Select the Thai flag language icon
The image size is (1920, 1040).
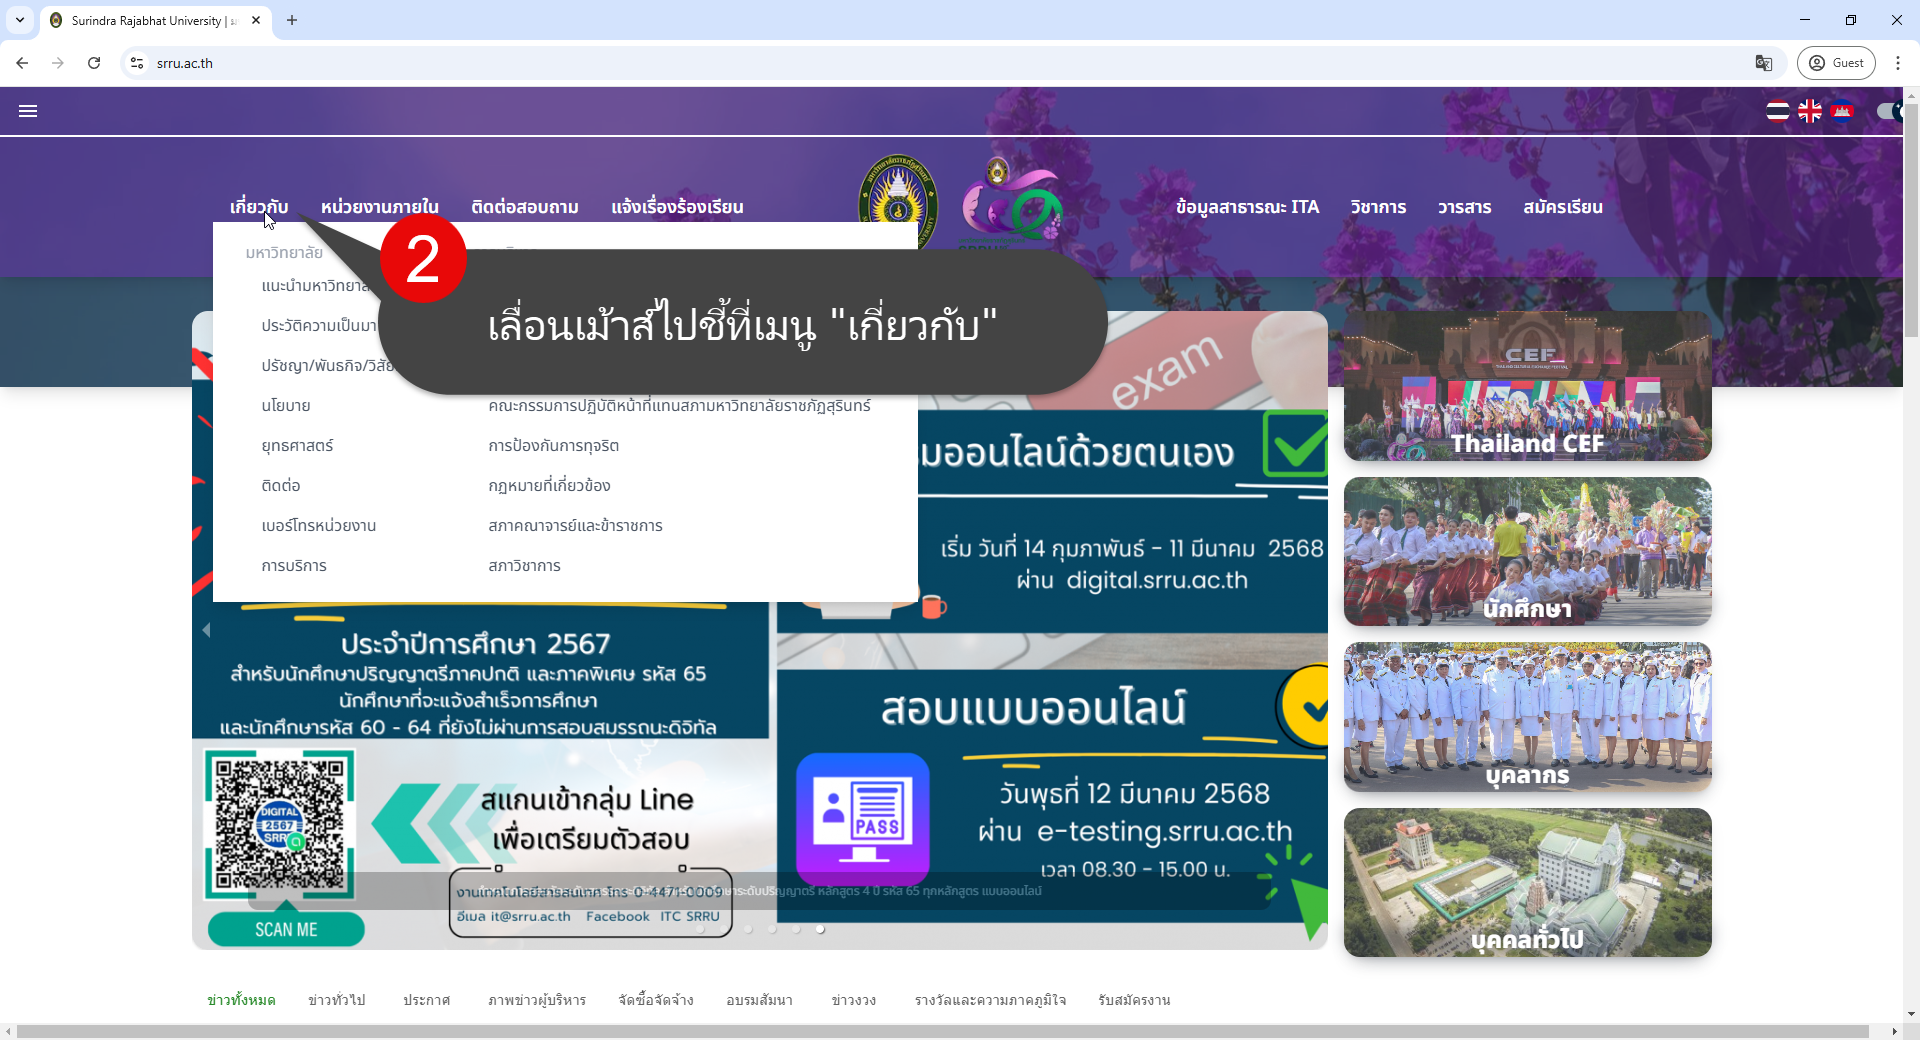[1778, 111]
